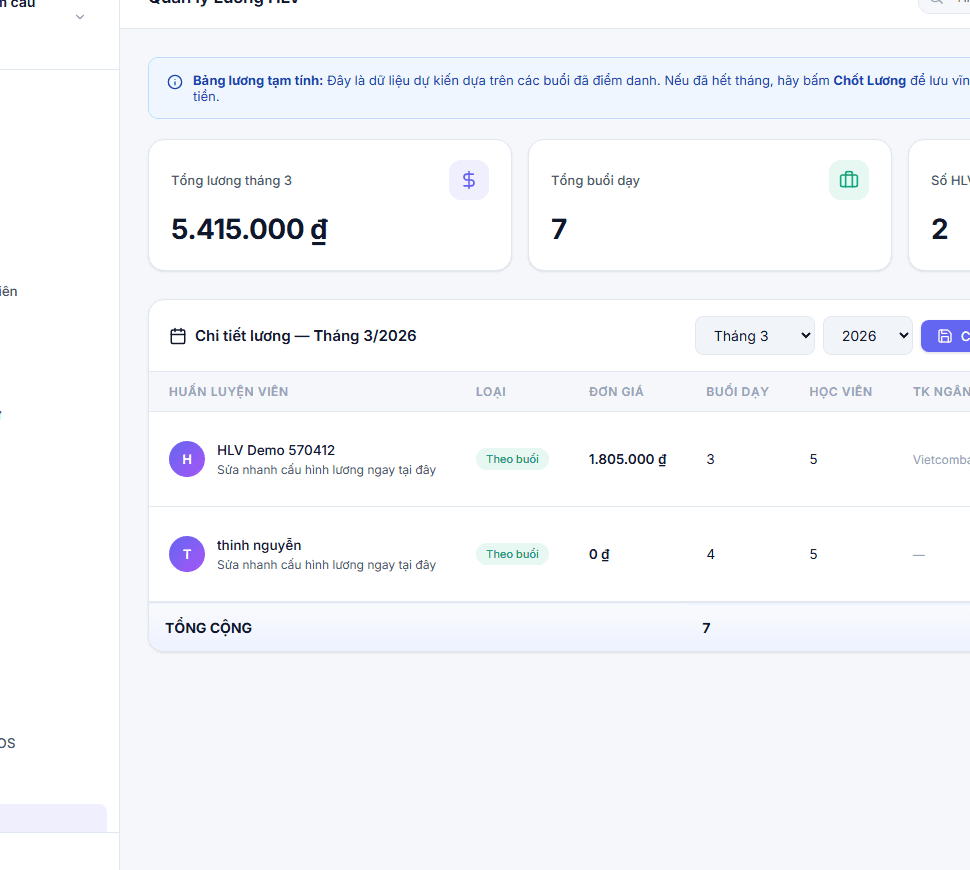Click the green briefcase icon on Tổng buổi dạy

849,180
